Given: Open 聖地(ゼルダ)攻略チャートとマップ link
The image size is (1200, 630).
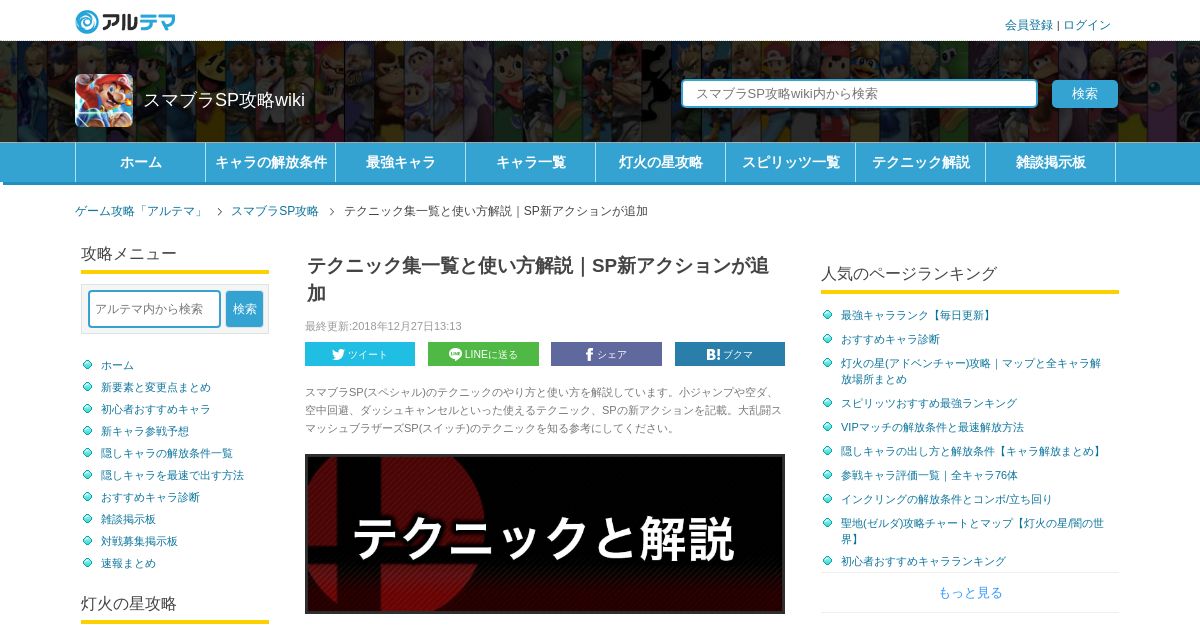Looking at the screenshot, I should pyautogui.click(x=972, y=531).
